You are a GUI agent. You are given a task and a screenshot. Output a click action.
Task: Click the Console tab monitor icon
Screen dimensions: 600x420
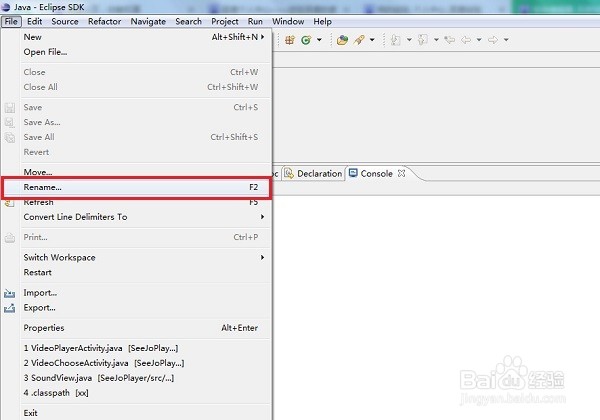coord(353,173)
